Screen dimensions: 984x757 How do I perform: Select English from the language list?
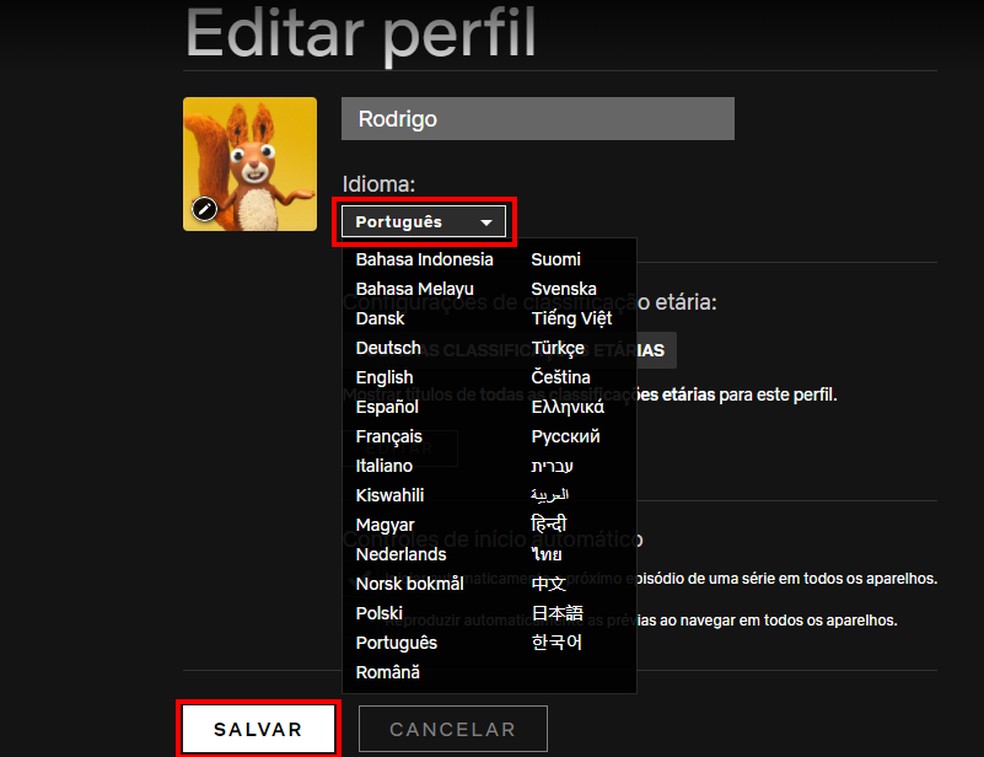click(x=384, y=377)
